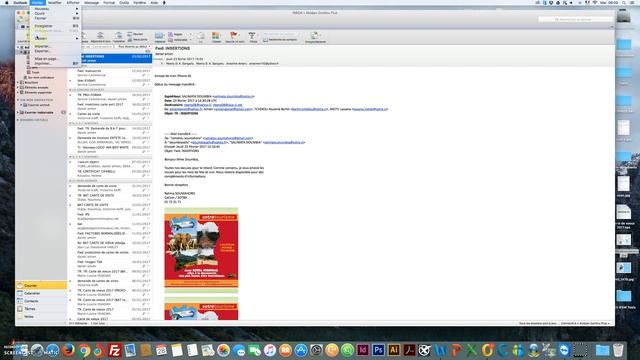This screenshot has height=360, width=640.
Task: Click the second ad image at bottom of the email
Action: [x=201, y=309]
